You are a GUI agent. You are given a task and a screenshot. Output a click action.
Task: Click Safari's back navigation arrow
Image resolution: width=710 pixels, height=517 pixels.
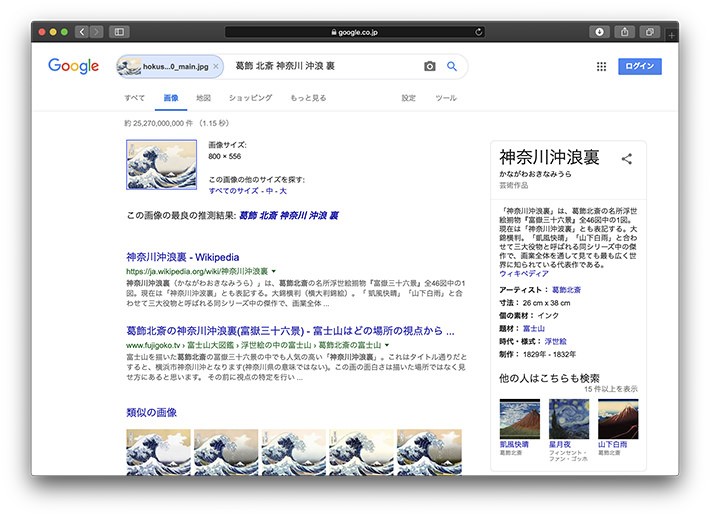pos(81,32)
